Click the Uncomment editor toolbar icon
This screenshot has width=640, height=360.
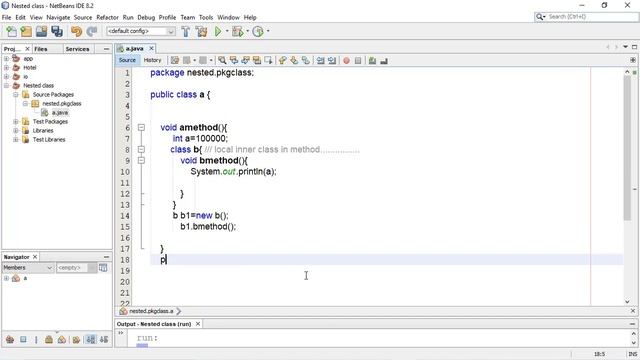pos(384,61)
